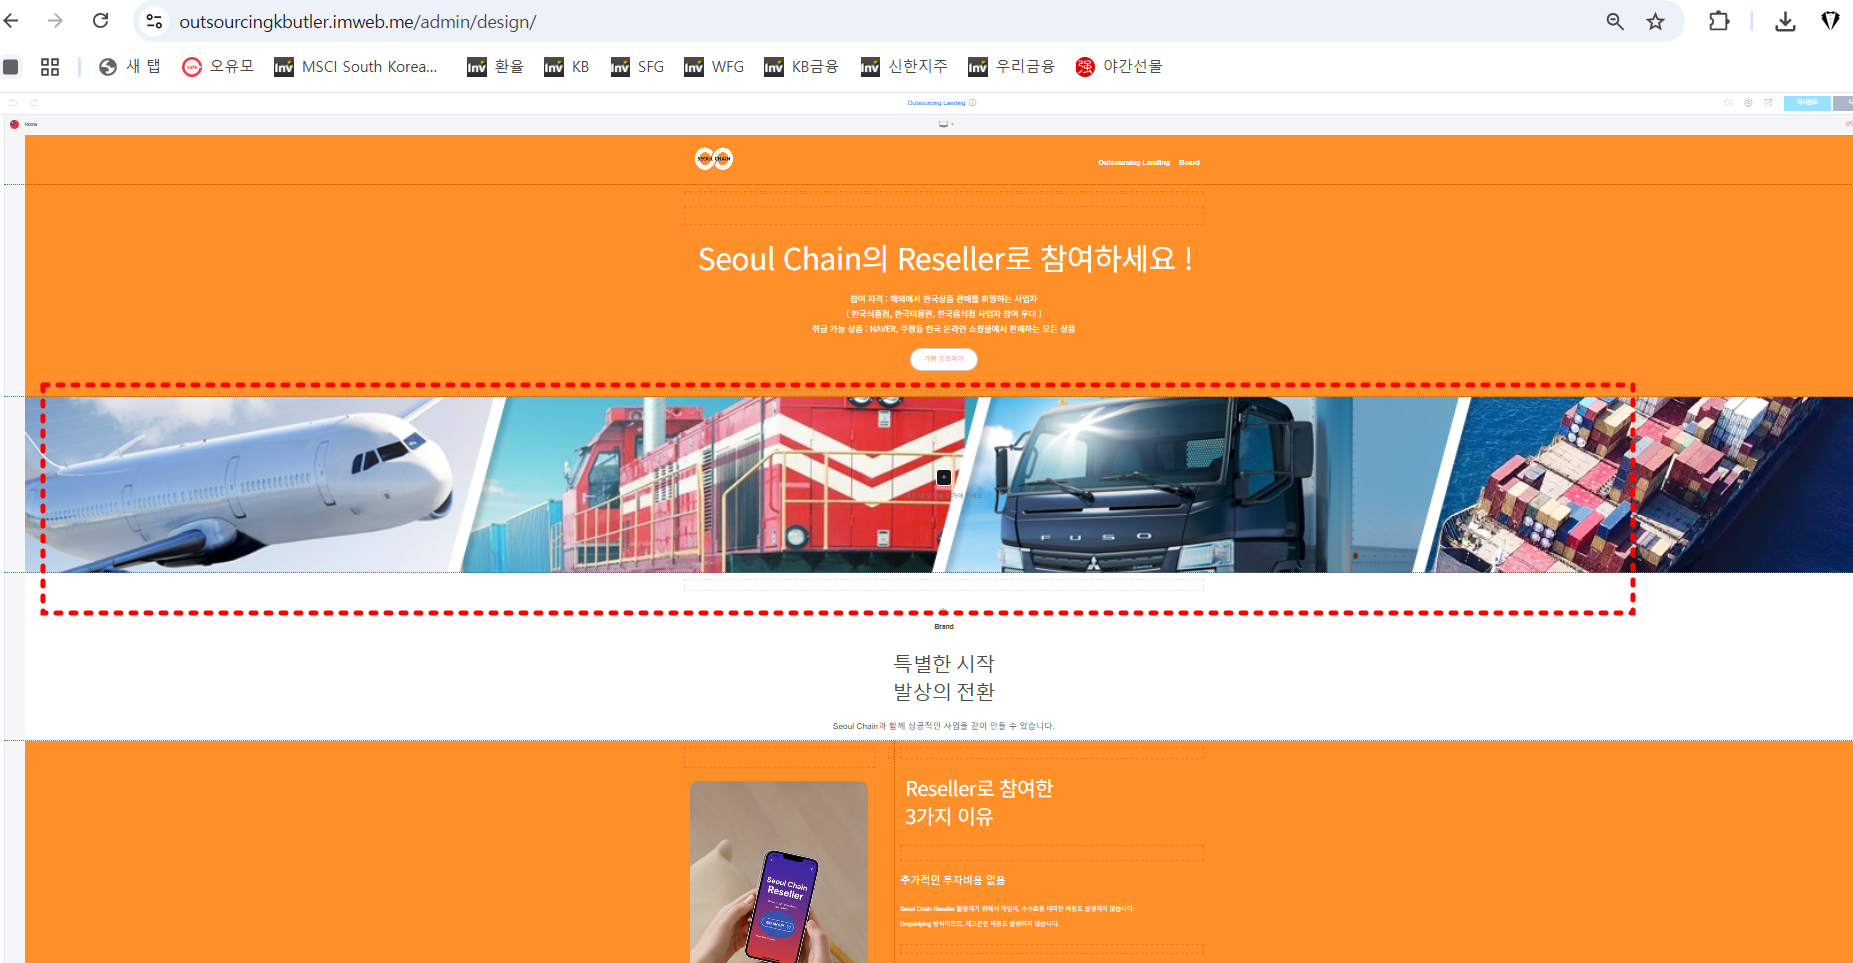
Task: Open the KB bookmark
Action: click(x=567, y=67)
